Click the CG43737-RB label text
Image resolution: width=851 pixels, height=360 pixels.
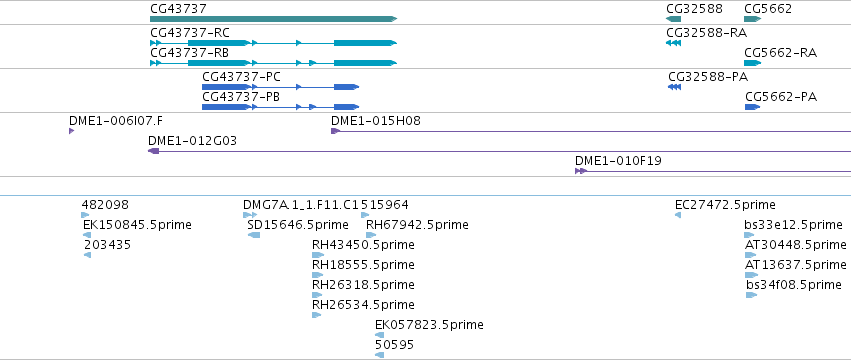tap(190, 53)
